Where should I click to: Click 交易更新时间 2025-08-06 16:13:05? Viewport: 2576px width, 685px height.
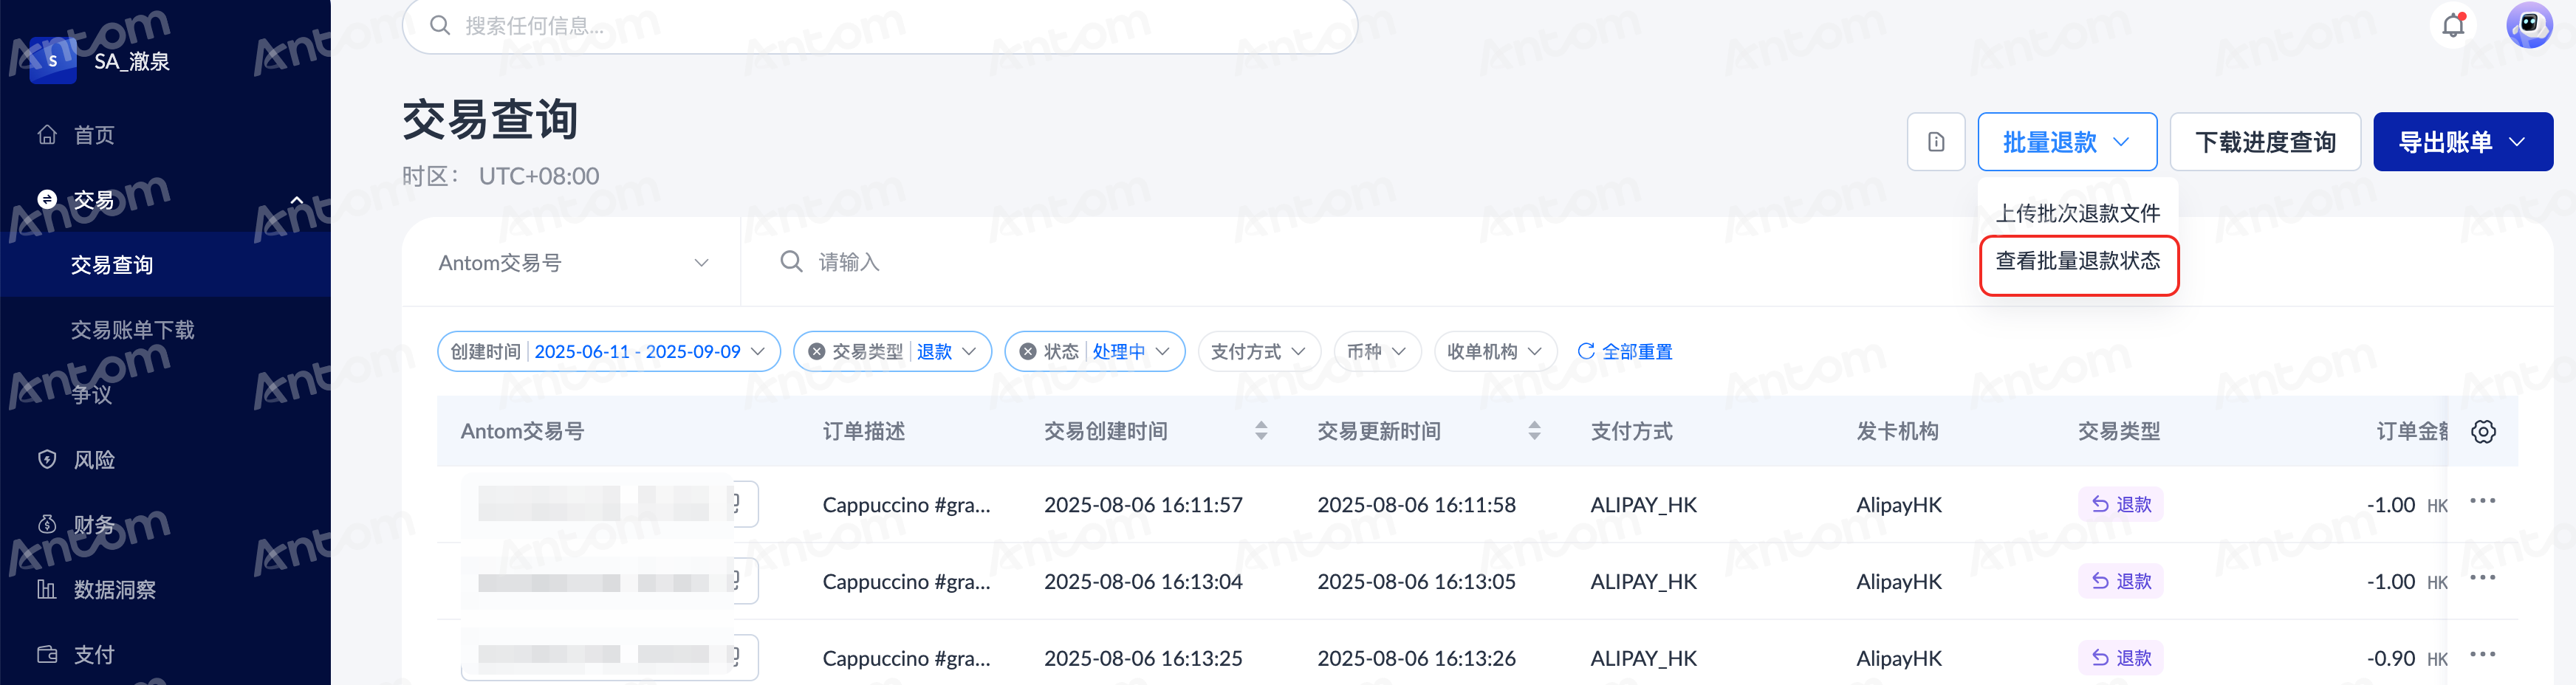click(1416, 582)
